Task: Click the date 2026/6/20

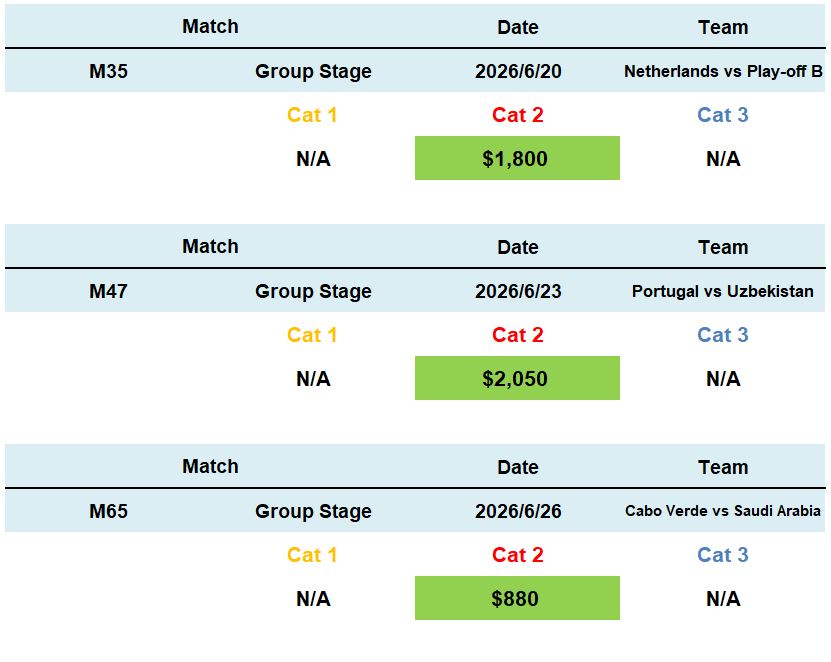Action: 518,71
